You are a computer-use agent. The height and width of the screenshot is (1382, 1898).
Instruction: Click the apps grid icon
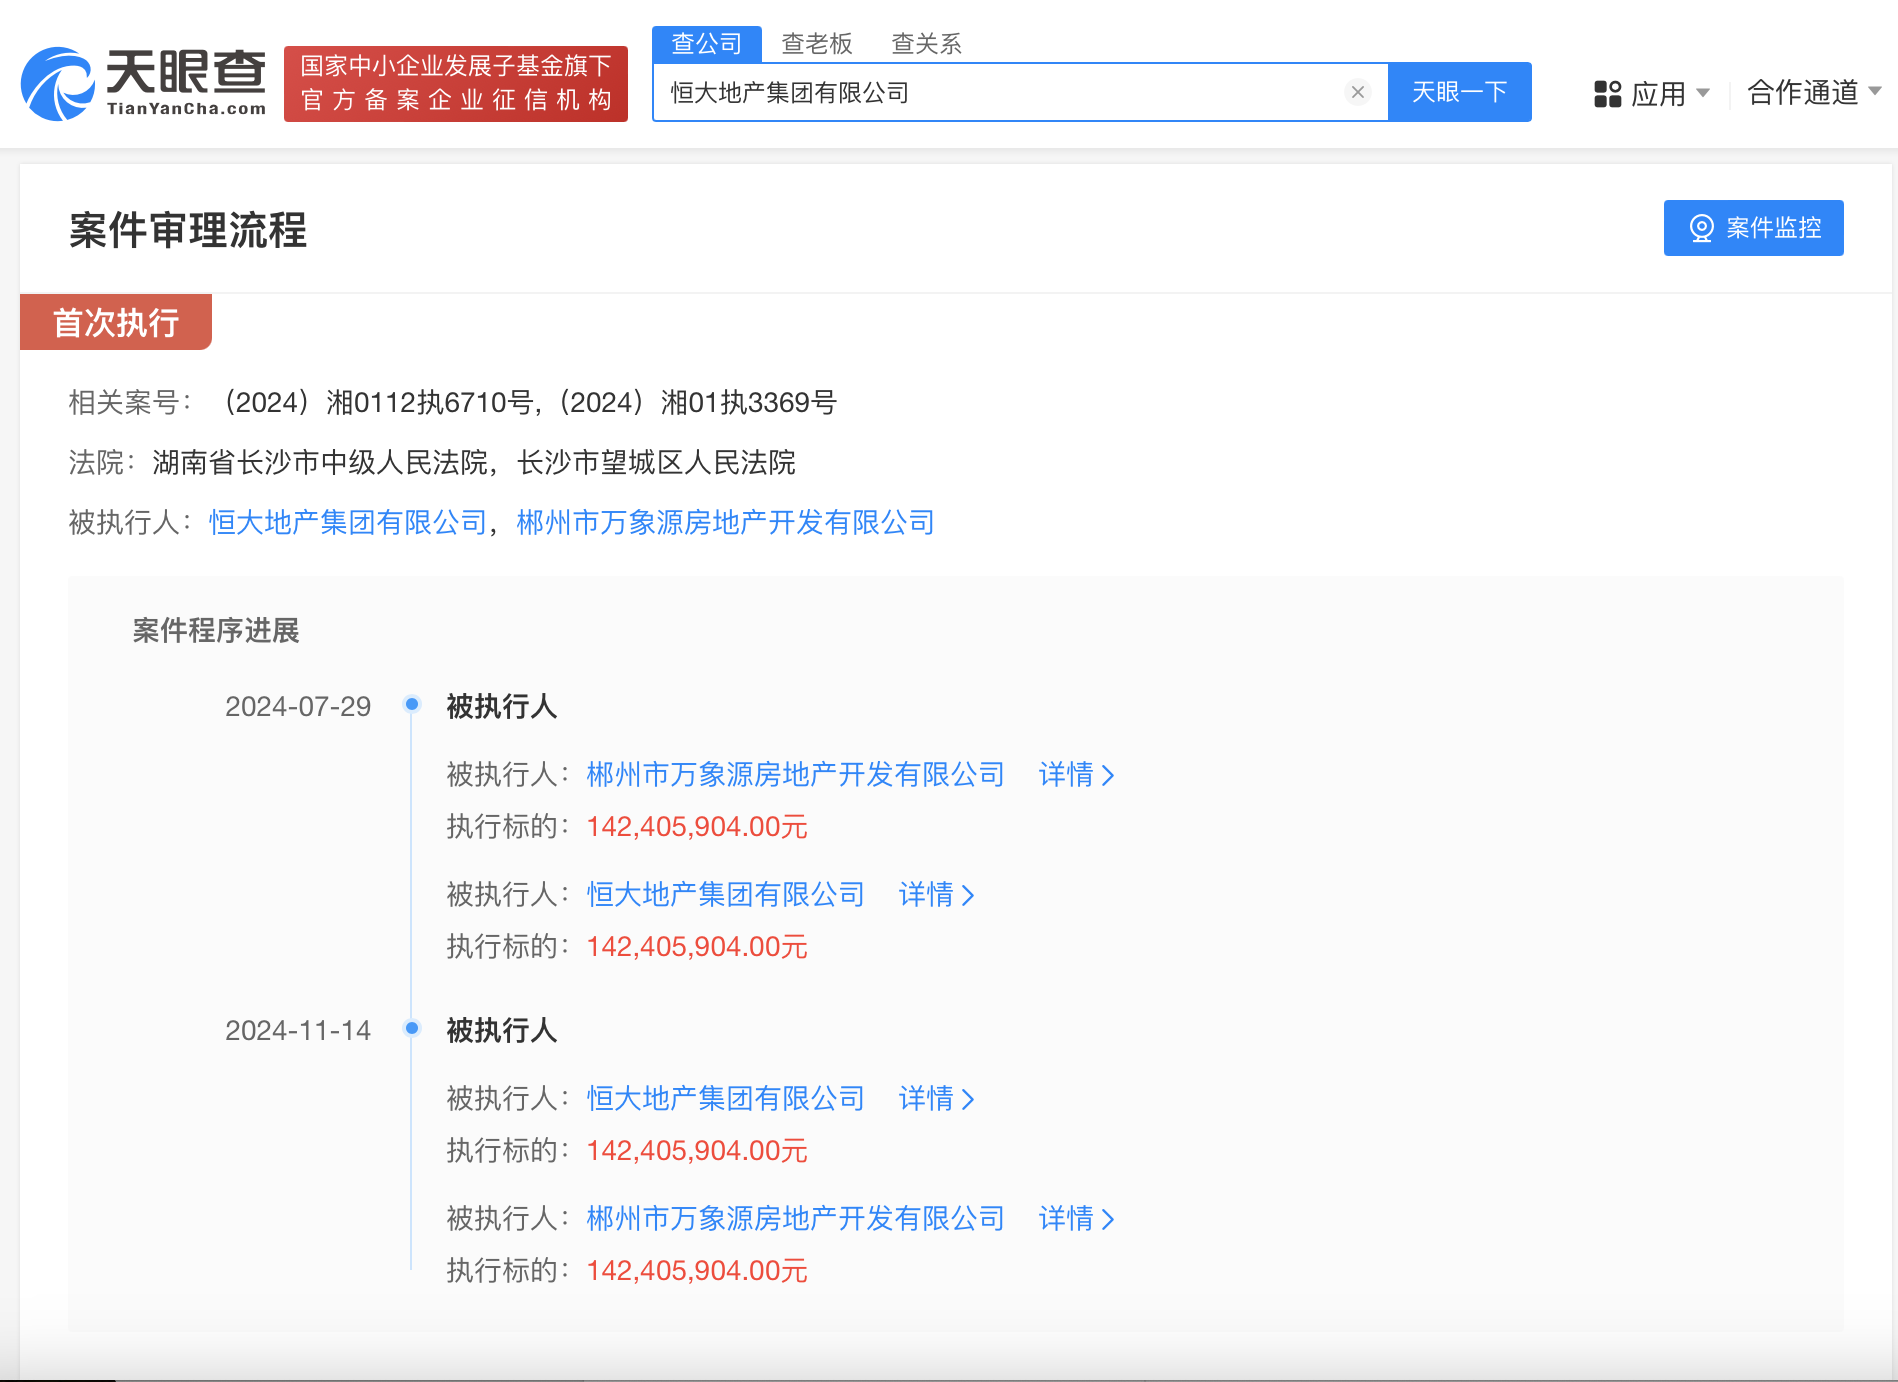point(1607,94)
